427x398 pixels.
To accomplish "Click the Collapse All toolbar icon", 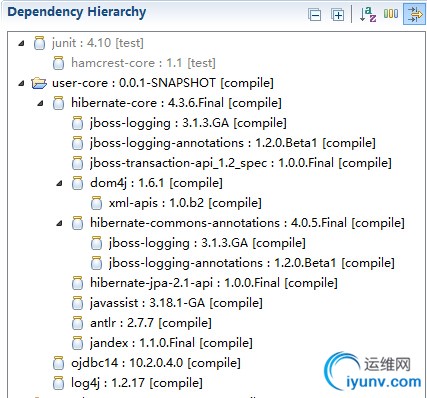I will coord(315,15).
